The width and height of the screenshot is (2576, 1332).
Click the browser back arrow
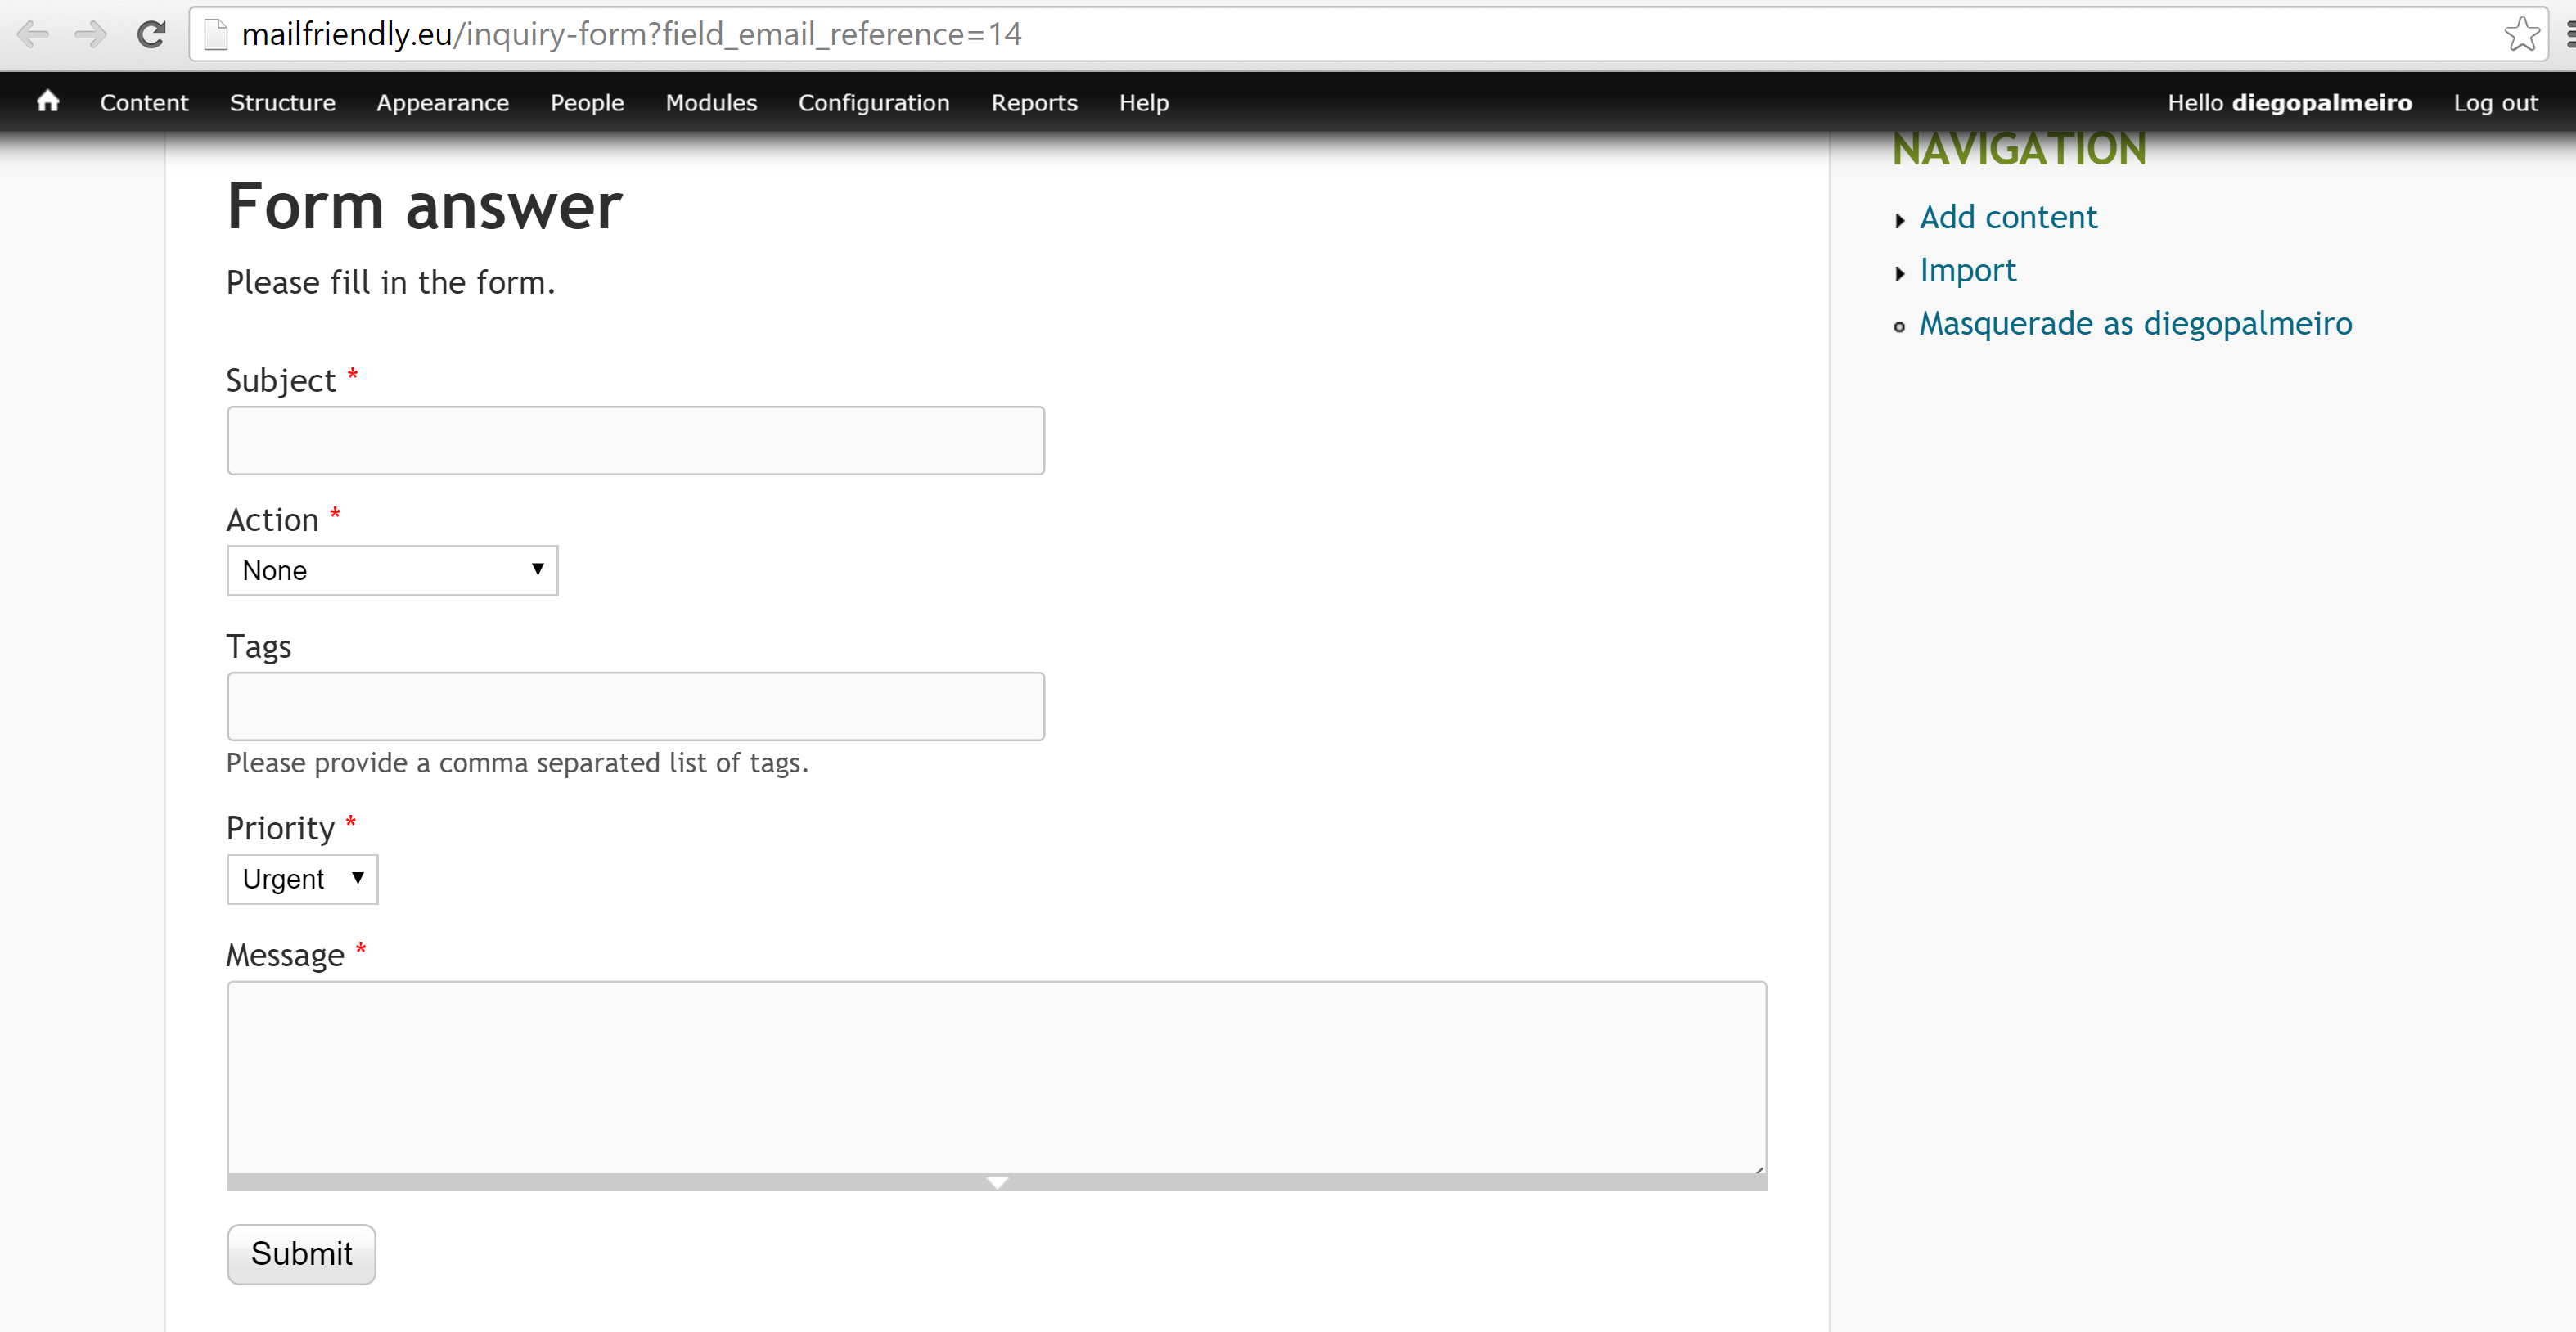pos(32,35)
